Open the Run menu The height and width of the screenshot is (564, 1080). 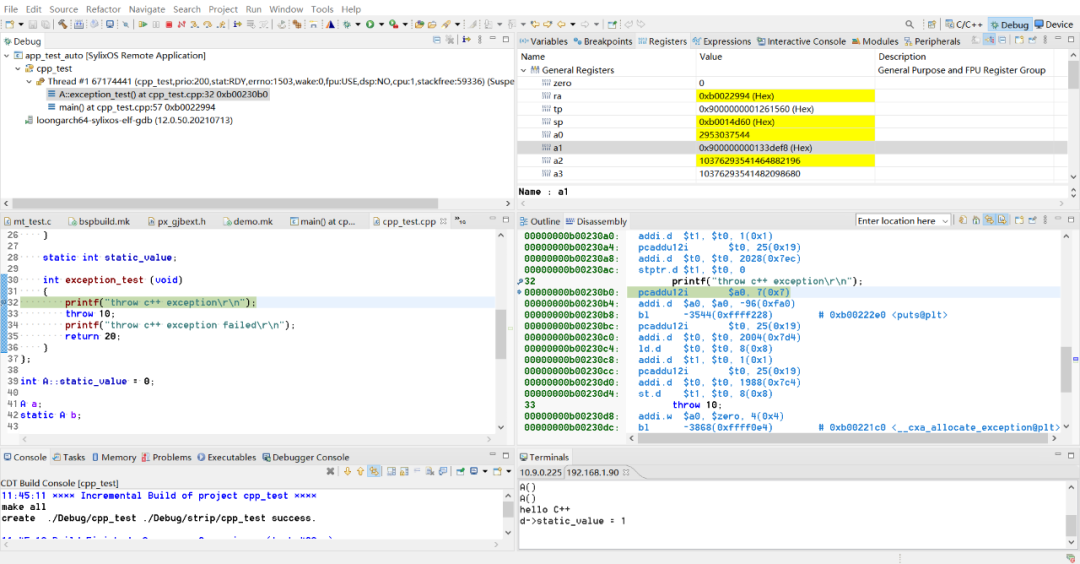coord(254,9)
